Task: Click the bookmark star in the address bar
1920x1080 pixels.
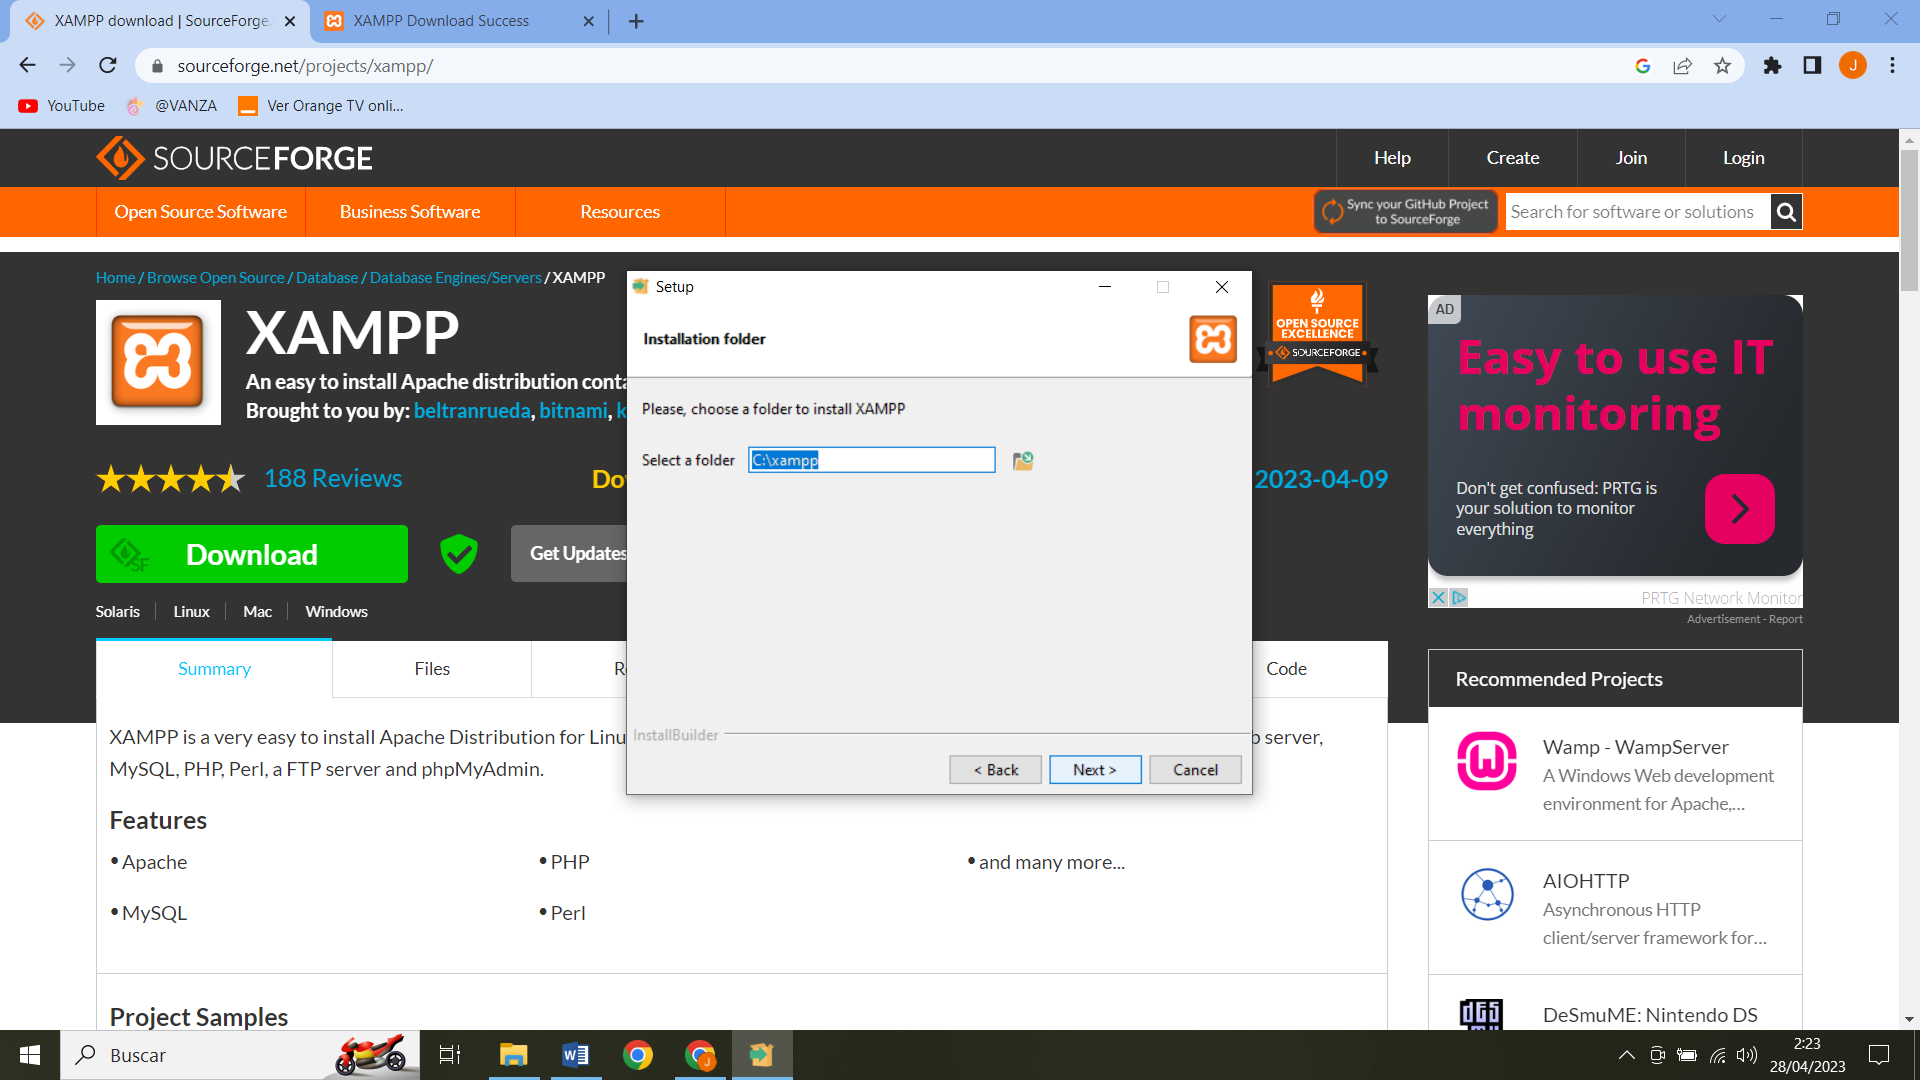Action: 1722,65
